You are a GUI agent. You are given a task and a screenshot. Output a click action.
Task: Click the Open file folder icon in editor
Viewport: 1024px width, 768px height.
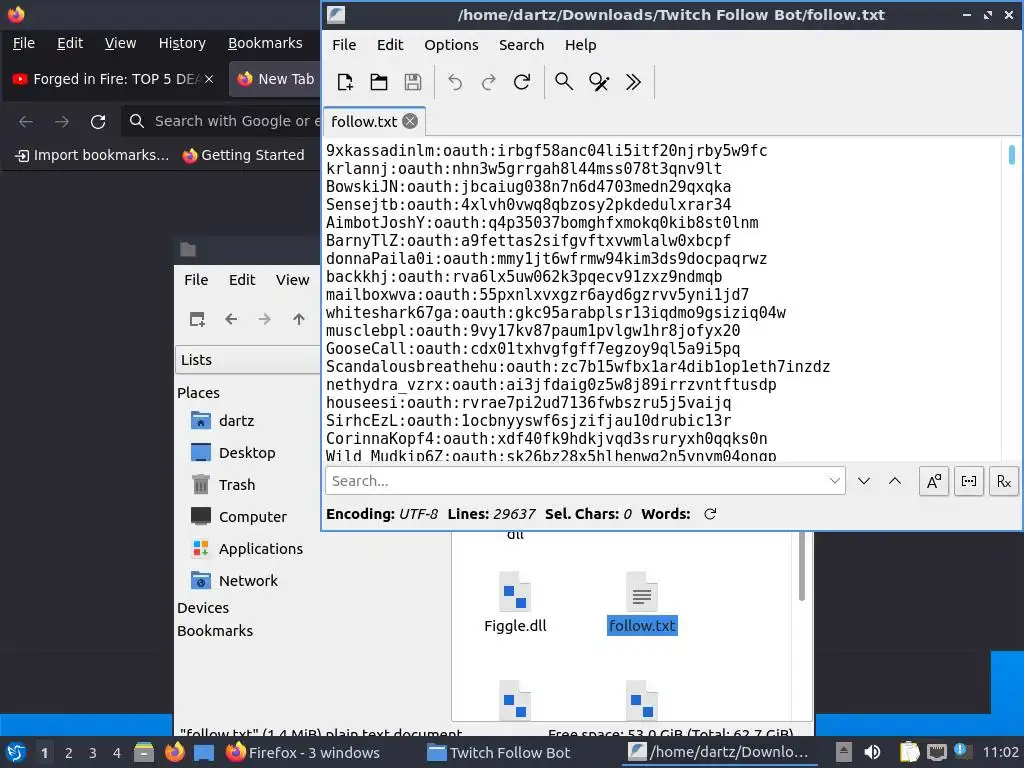[379, 82]
